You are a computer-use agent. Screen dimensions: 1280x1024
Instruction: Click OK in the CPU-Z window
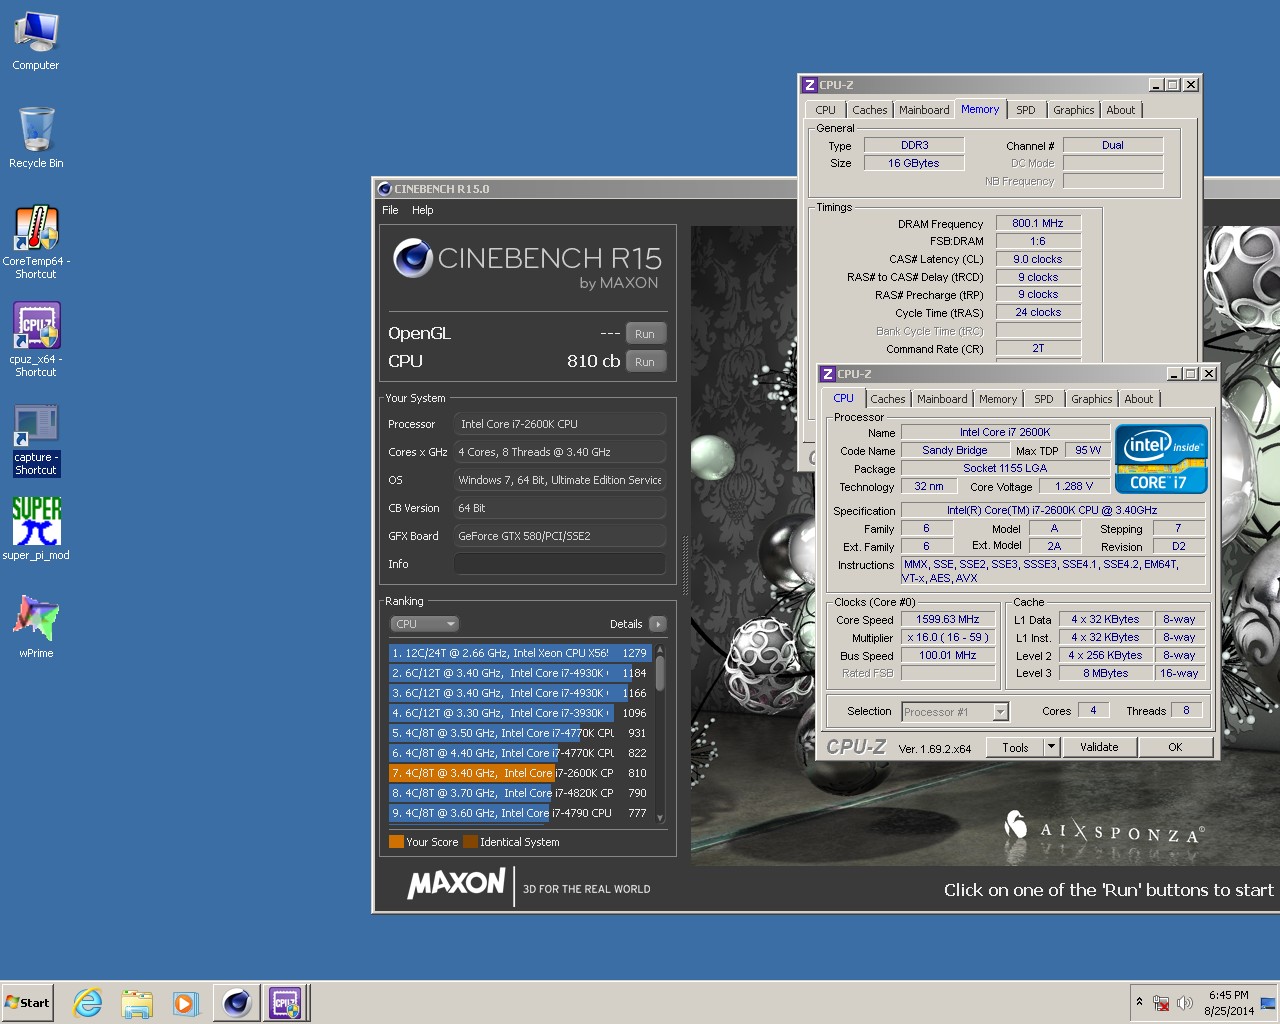[x=1175, y=747]
